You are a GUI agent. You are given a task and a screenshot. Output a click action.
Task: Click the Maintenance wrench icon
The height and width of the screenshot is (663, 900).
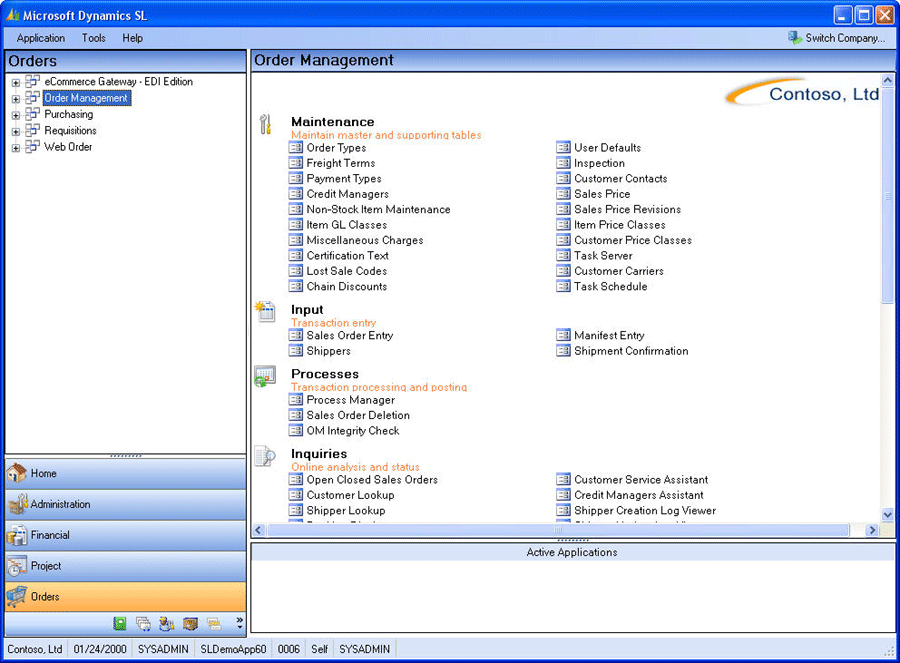click(x=266, y=124)
